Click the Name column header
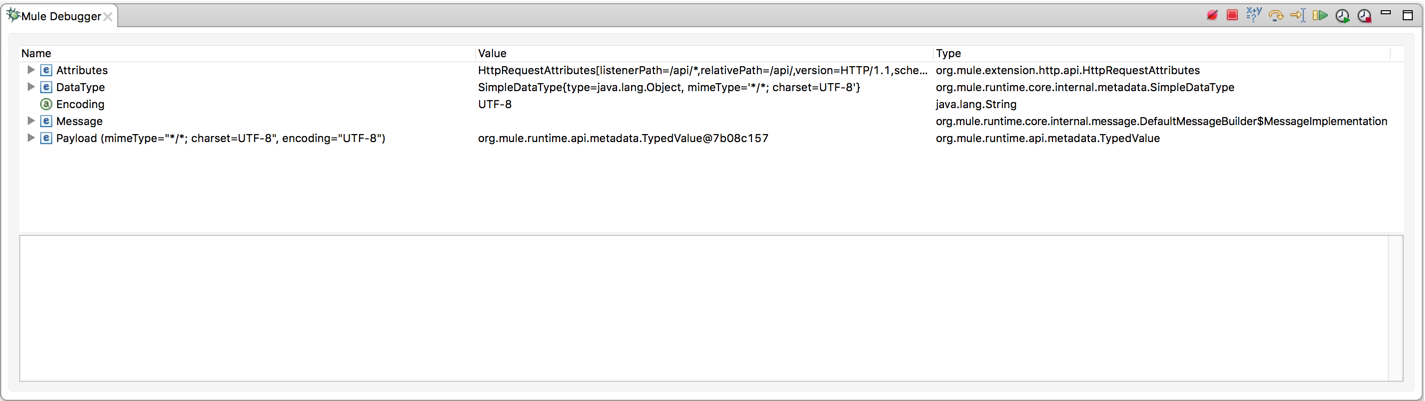The image size is (1425, 401). pos(36,54)
